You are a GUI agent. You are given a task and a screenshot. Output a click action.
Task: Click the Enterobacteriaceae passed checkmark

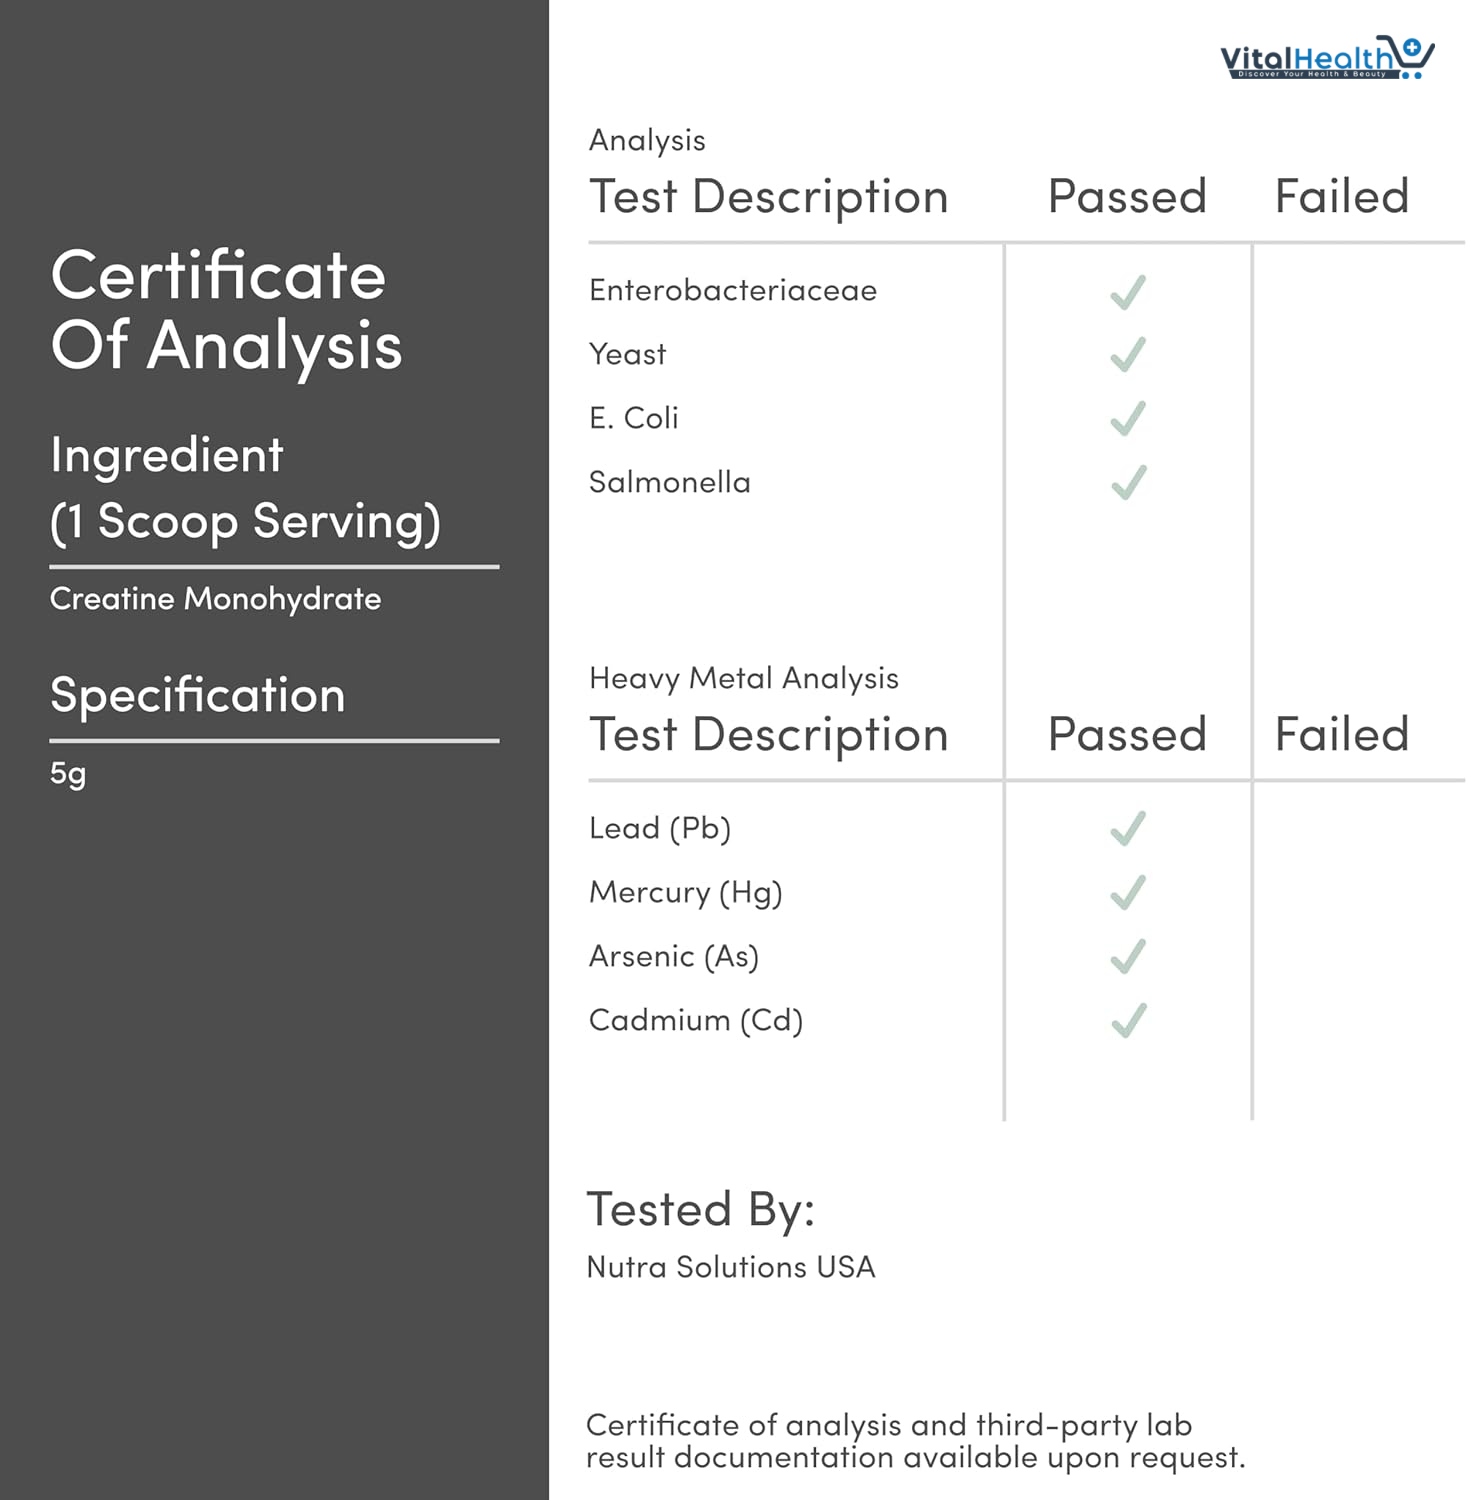coord(1128,292)
